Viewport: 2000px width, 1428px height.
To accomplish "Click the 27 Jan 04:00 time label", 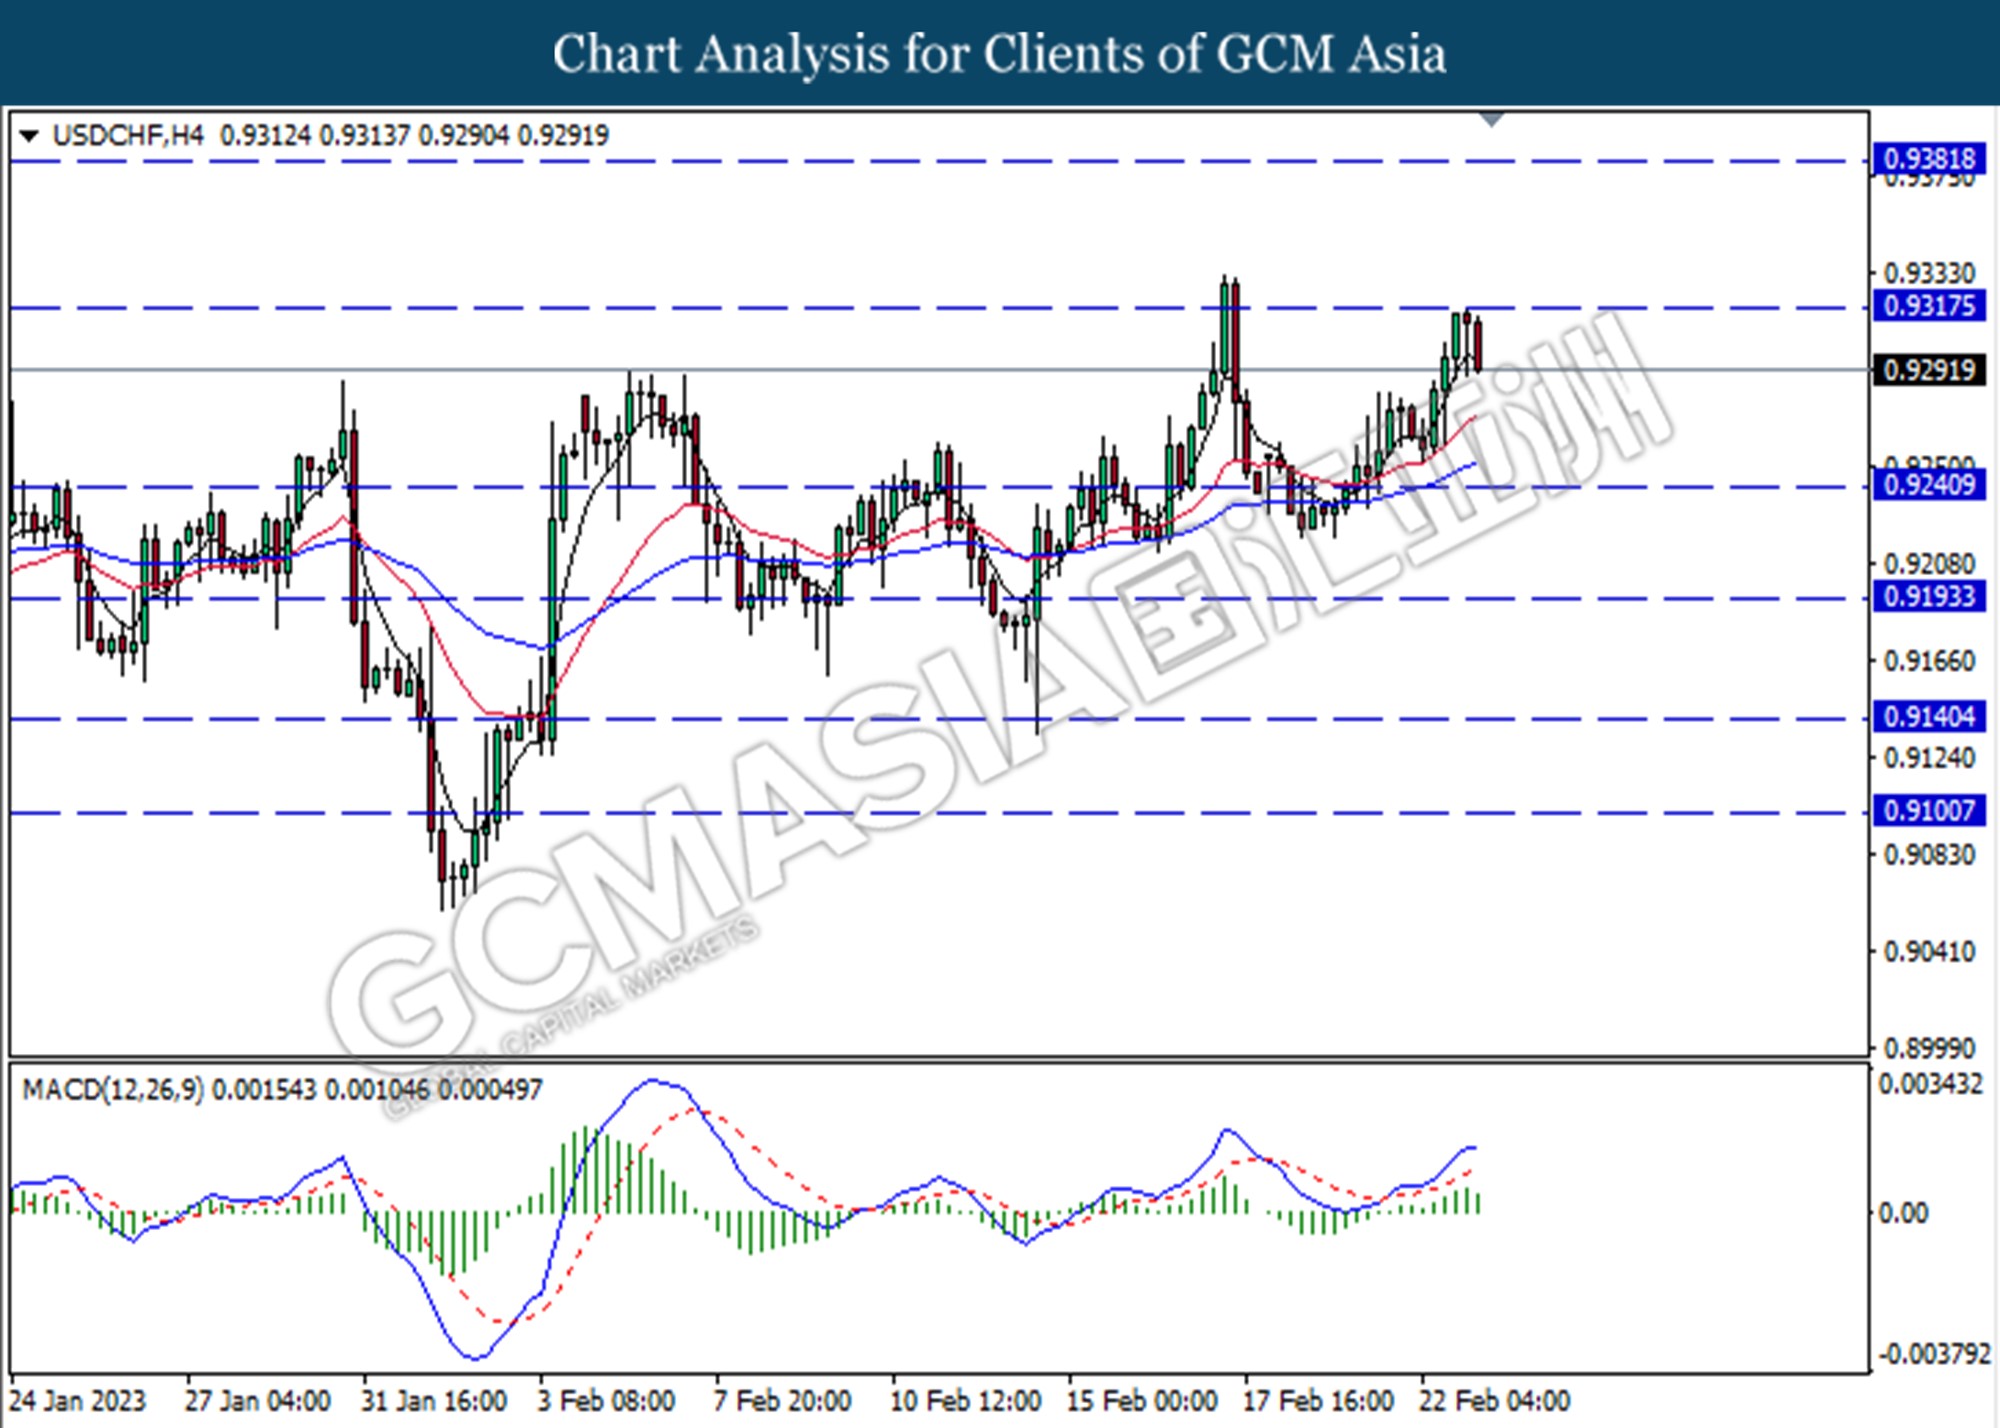I will 257,1400.
